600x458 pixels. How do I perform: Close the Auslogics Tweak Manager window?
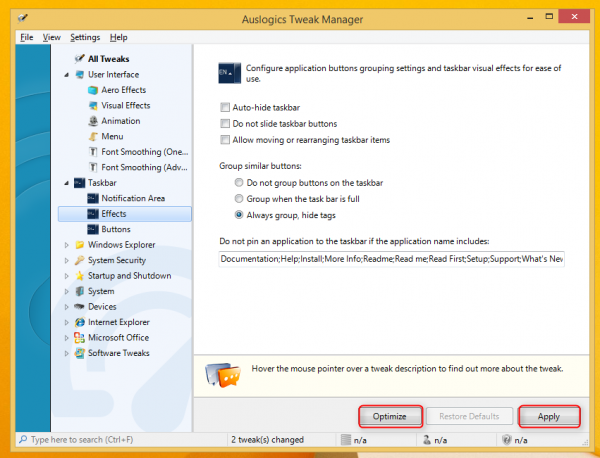[574, 16]
